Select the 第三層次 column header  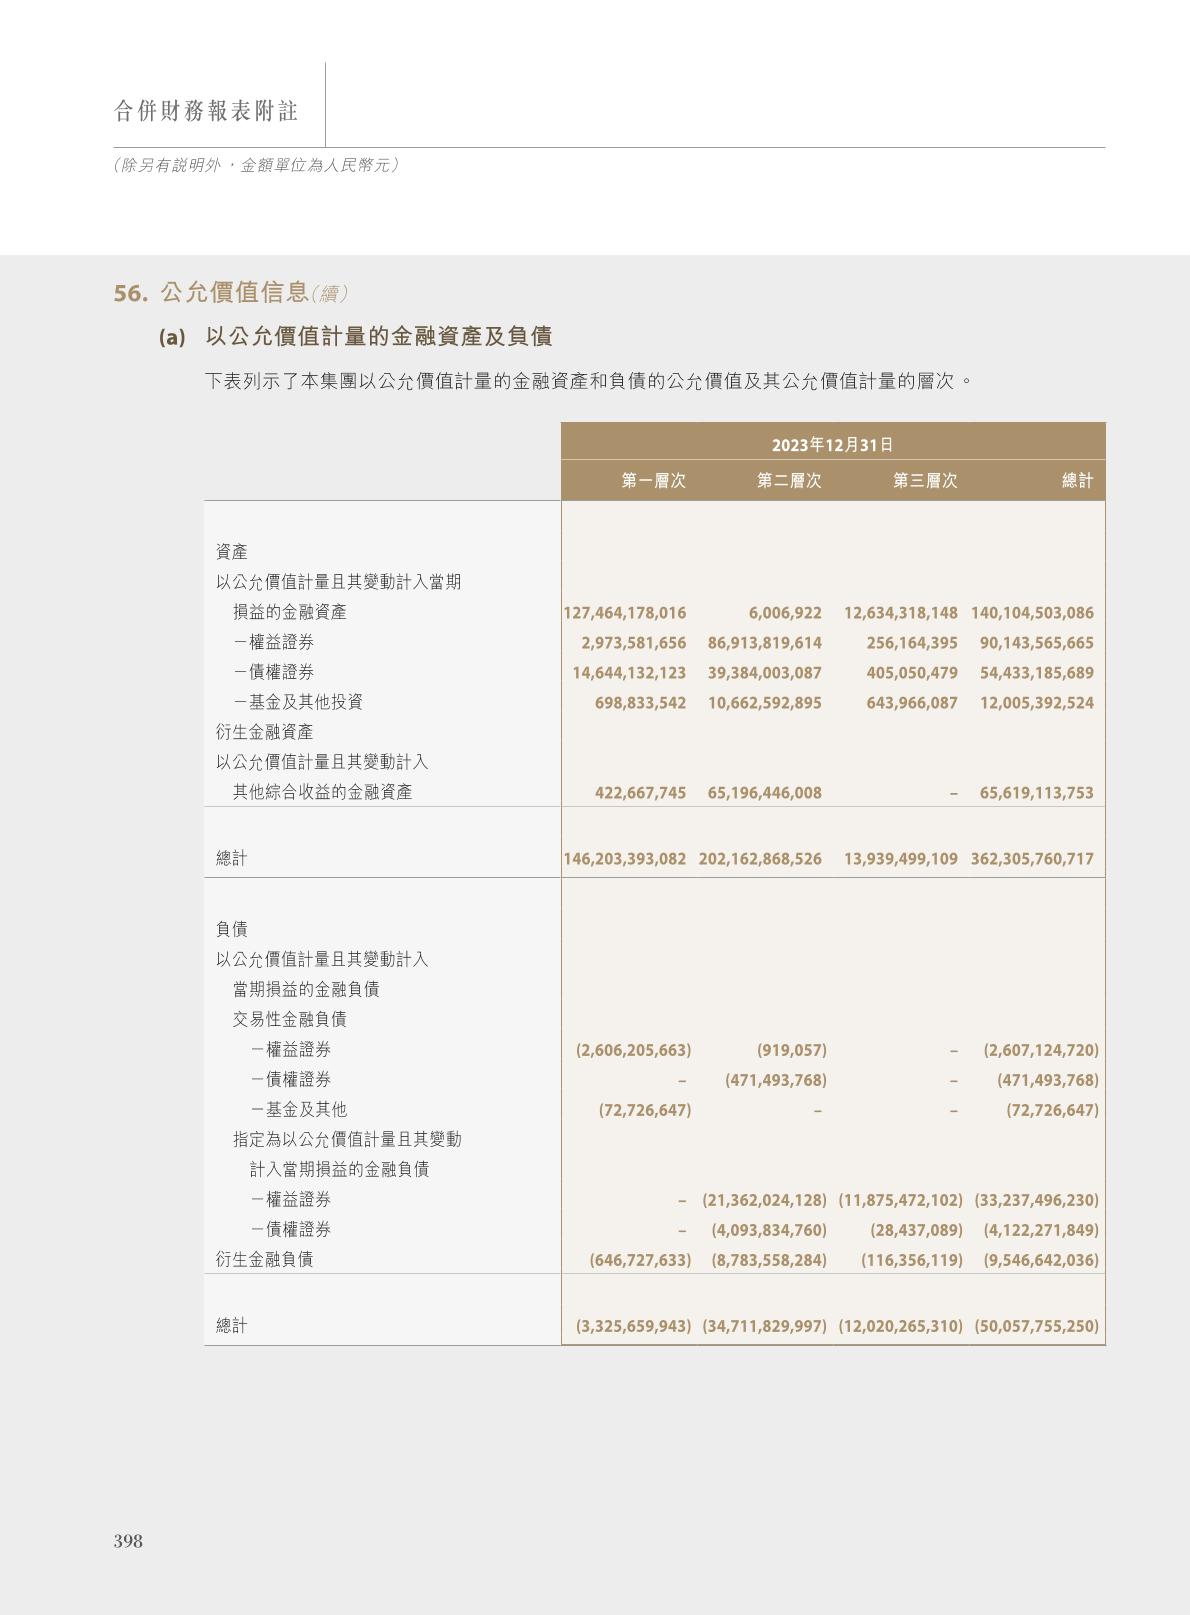925,481
